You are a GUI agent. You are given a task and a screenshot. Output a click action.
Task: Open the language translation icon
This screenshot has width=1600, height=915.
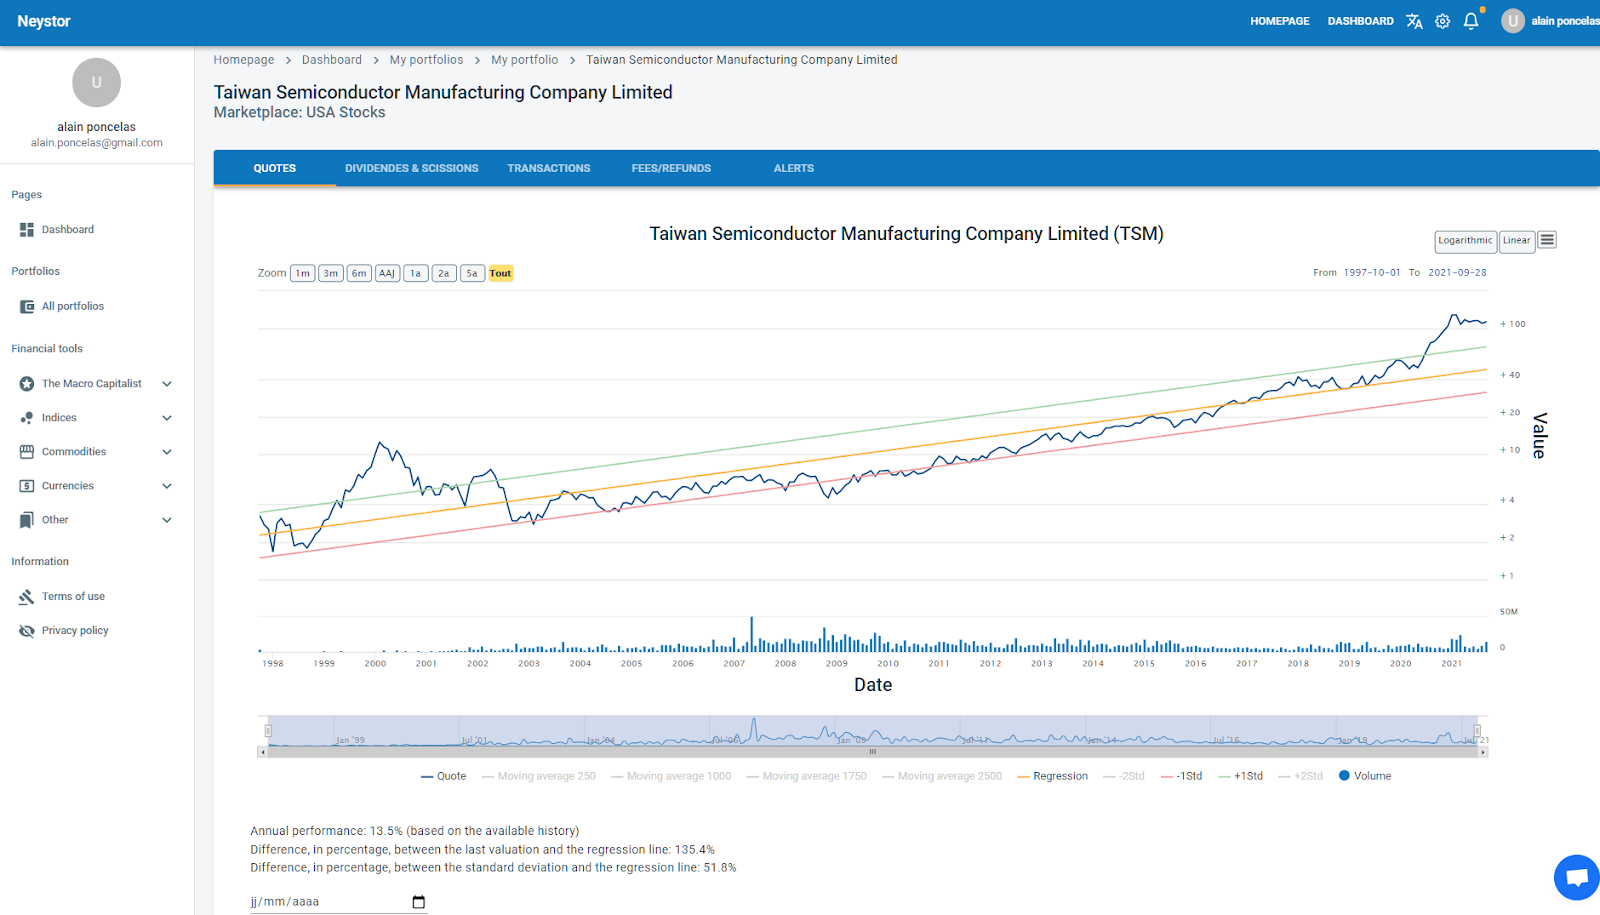[x=1414, y=21]
